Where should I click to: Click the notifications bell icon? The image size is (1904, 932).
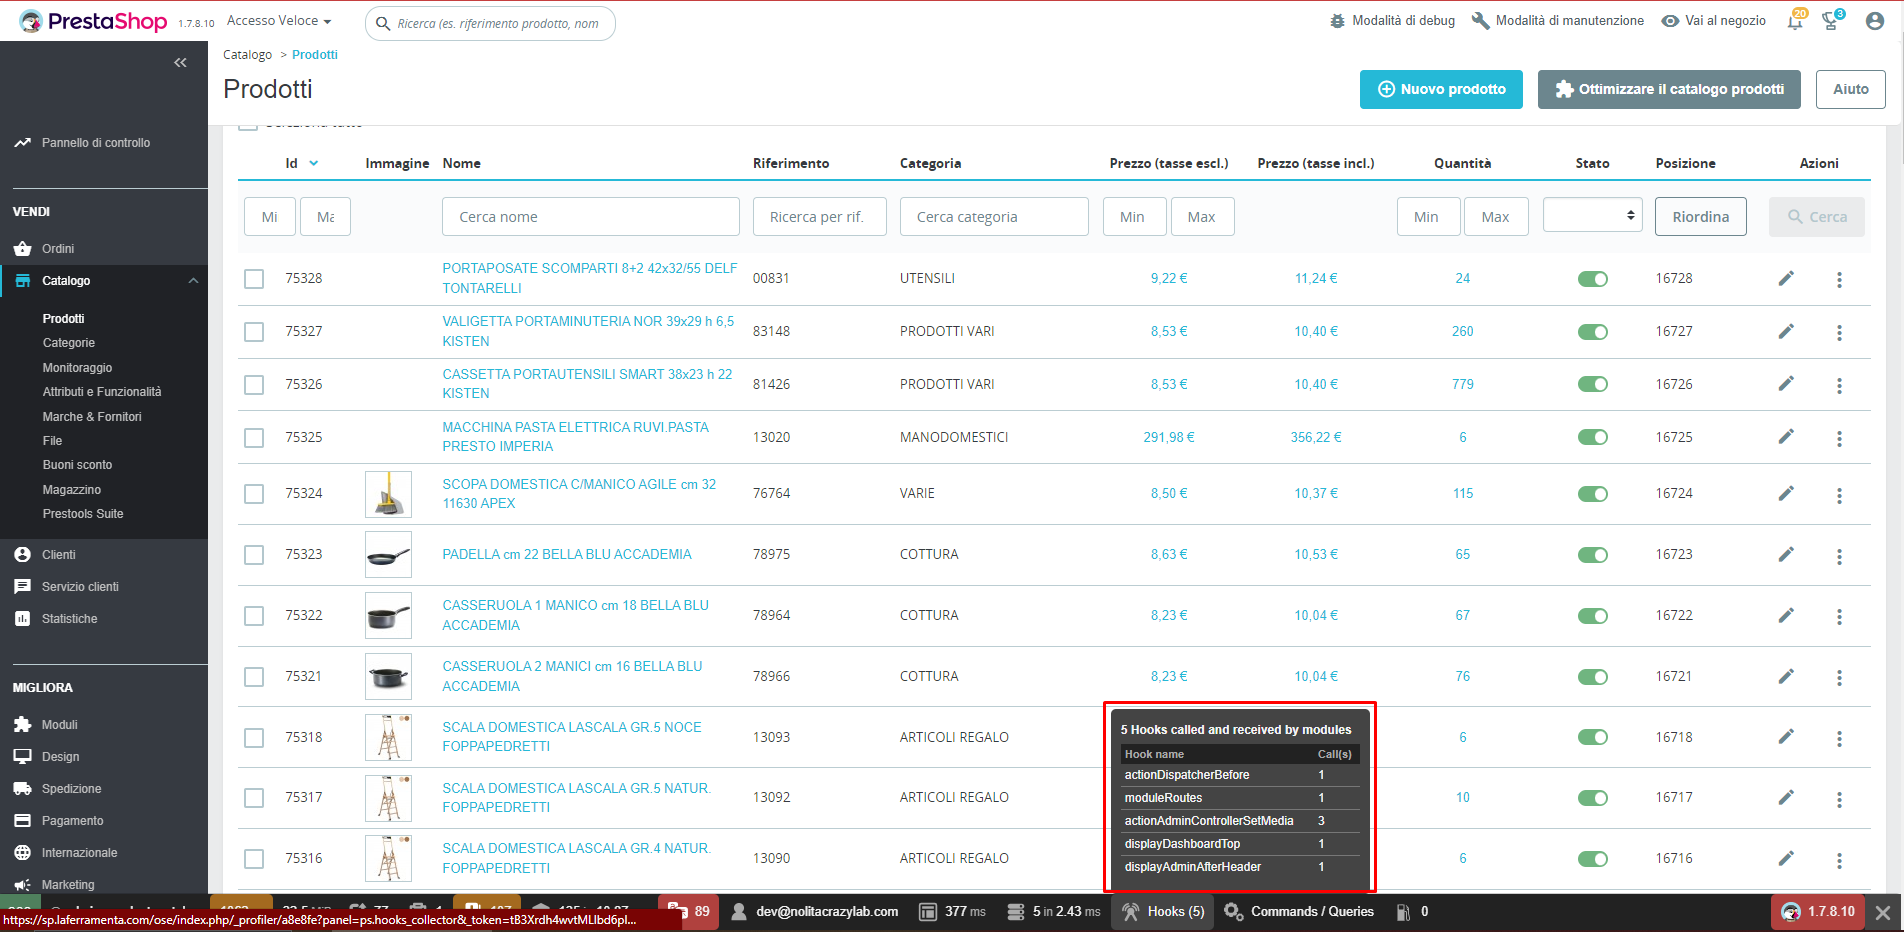(1795, 21)
